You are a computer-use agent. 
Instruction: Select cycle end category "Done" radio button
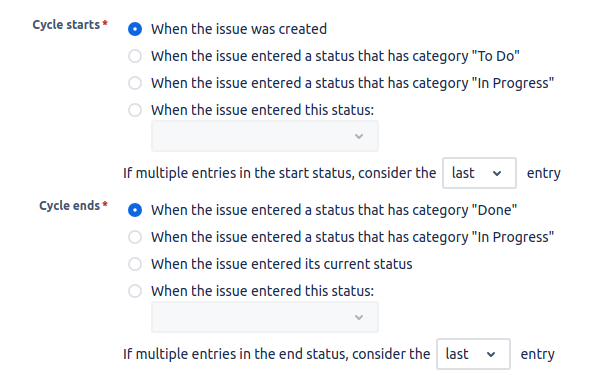click(x=135, y=210)
